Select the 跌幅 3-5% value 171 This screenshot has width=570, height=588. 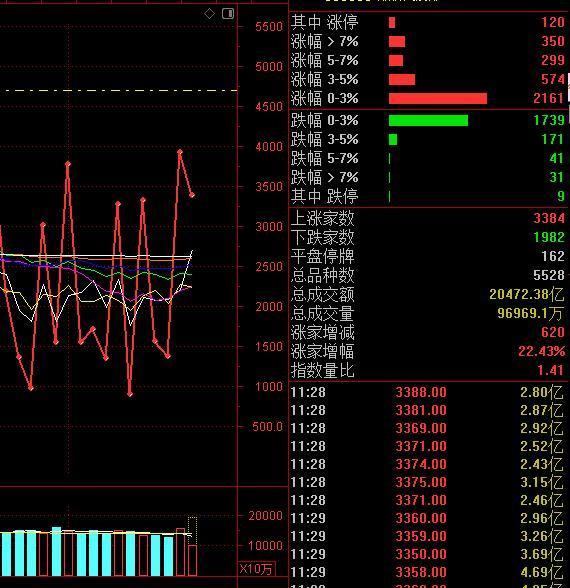pyautogui.click(x=553, y=139)
